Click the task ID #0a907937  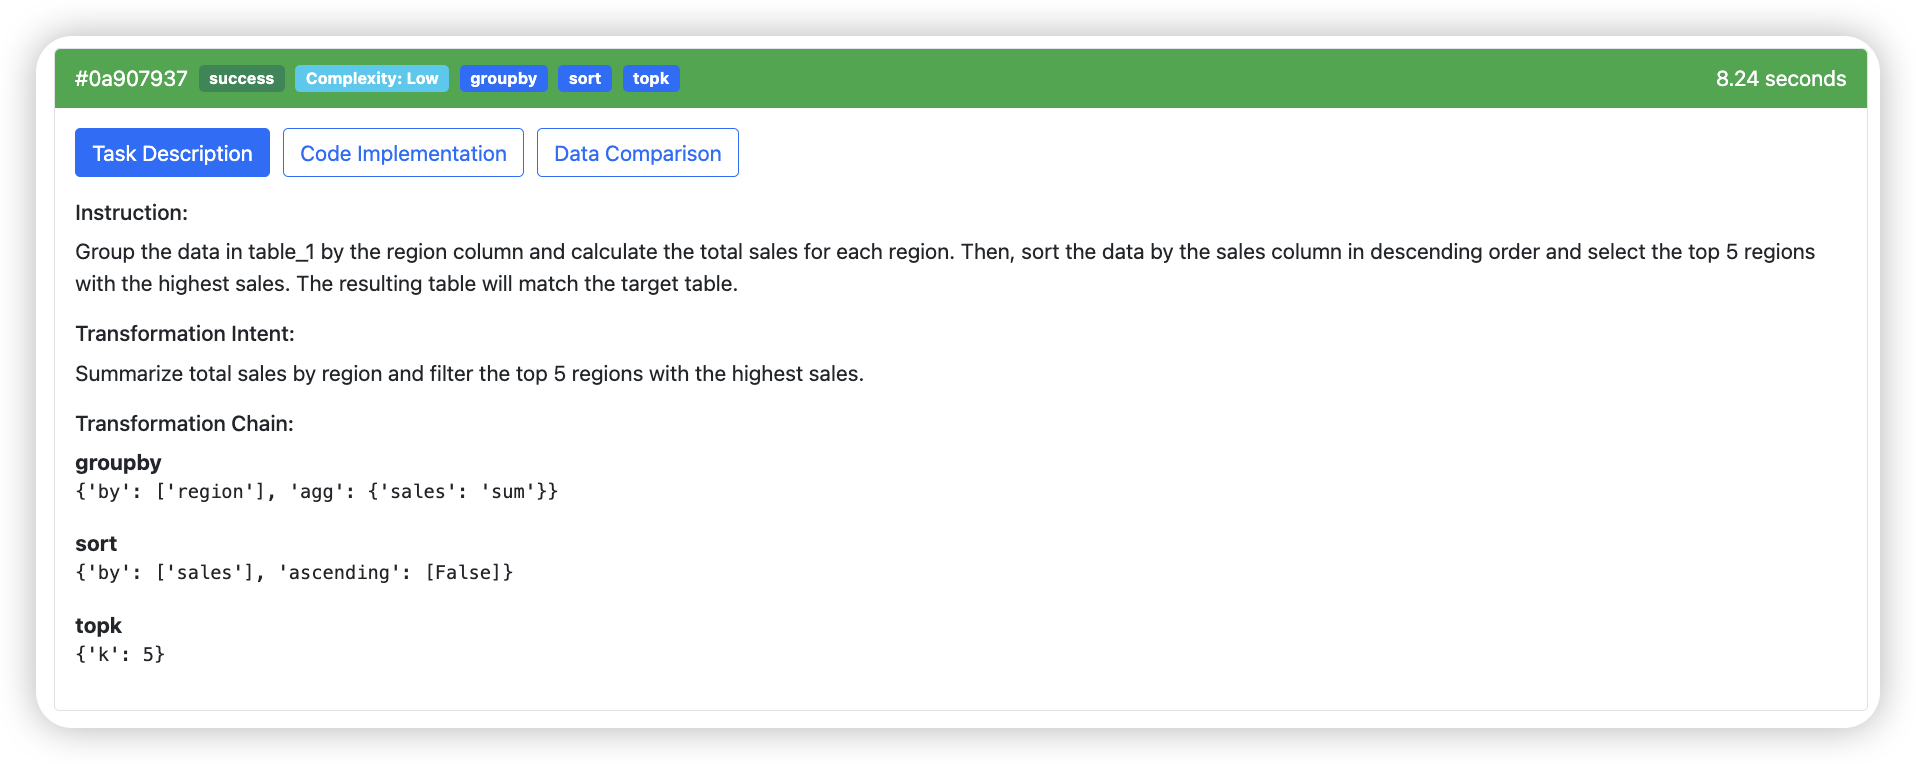click(131, 79)
